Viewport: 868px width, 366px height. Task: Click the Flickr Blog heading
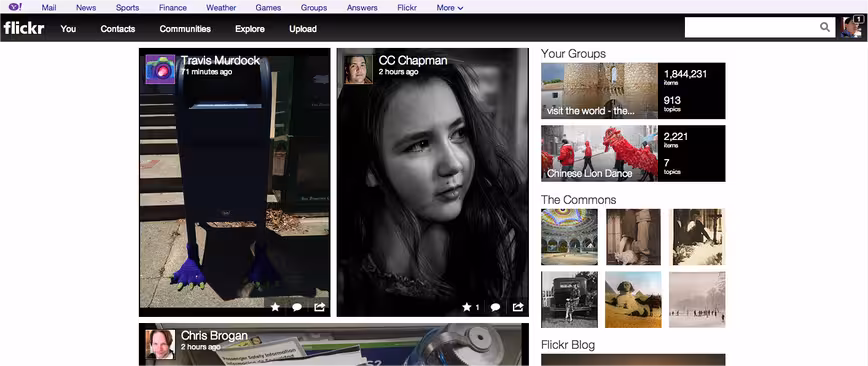[568, 345]
